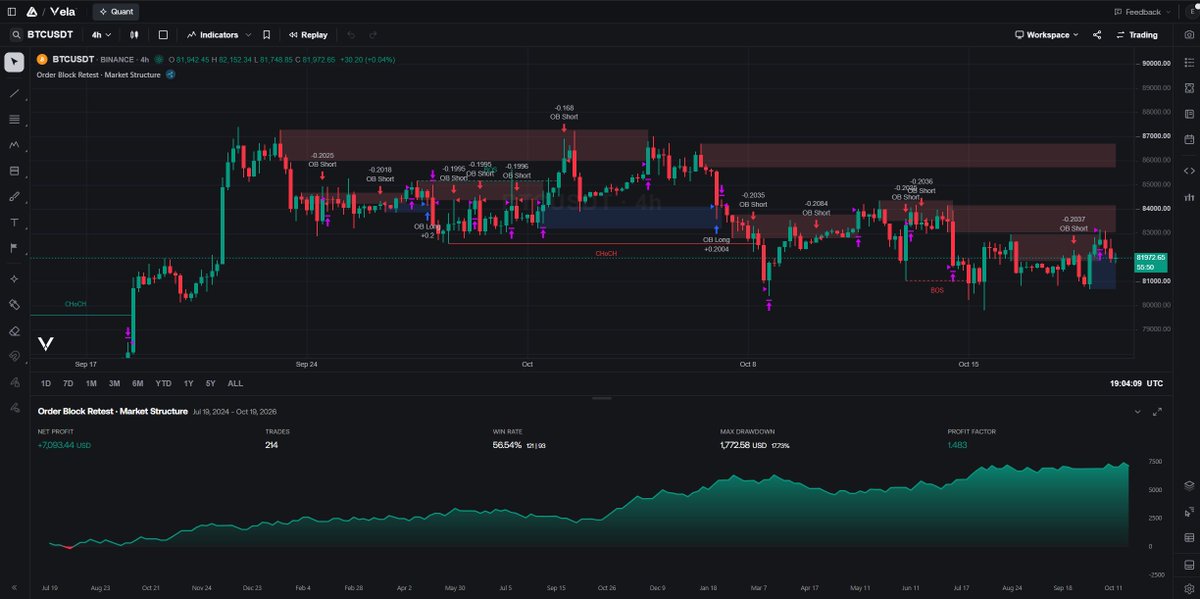The image size is (1200, 599).
Task: Select the cursor pointer tool
Action: click(14, 63)
